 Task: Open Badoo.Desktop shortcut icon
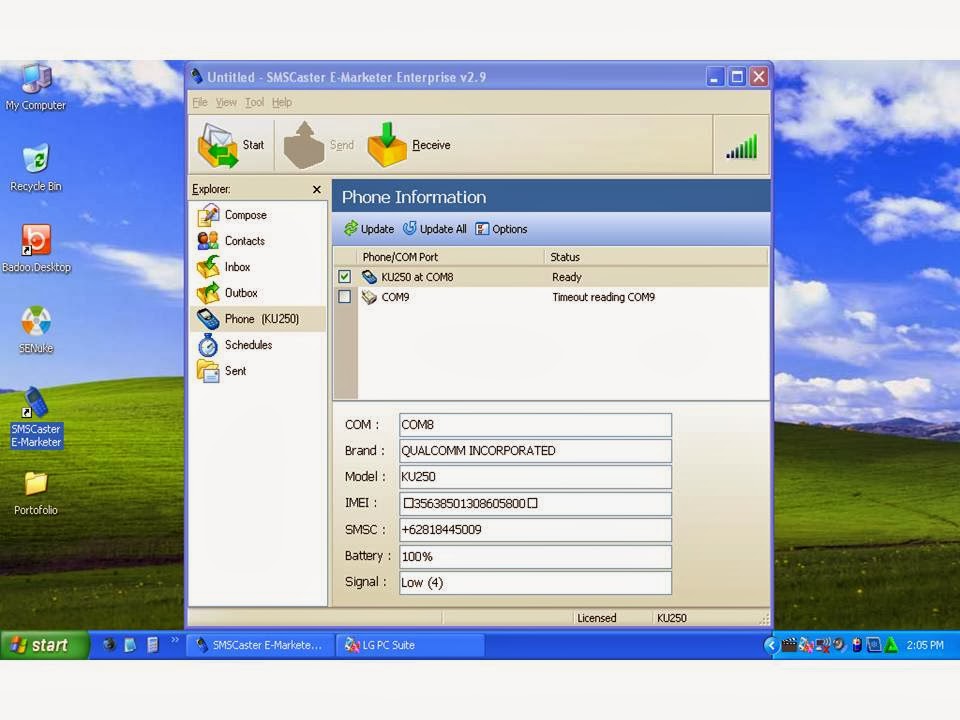pyautogui.click(x=36, y=249)
